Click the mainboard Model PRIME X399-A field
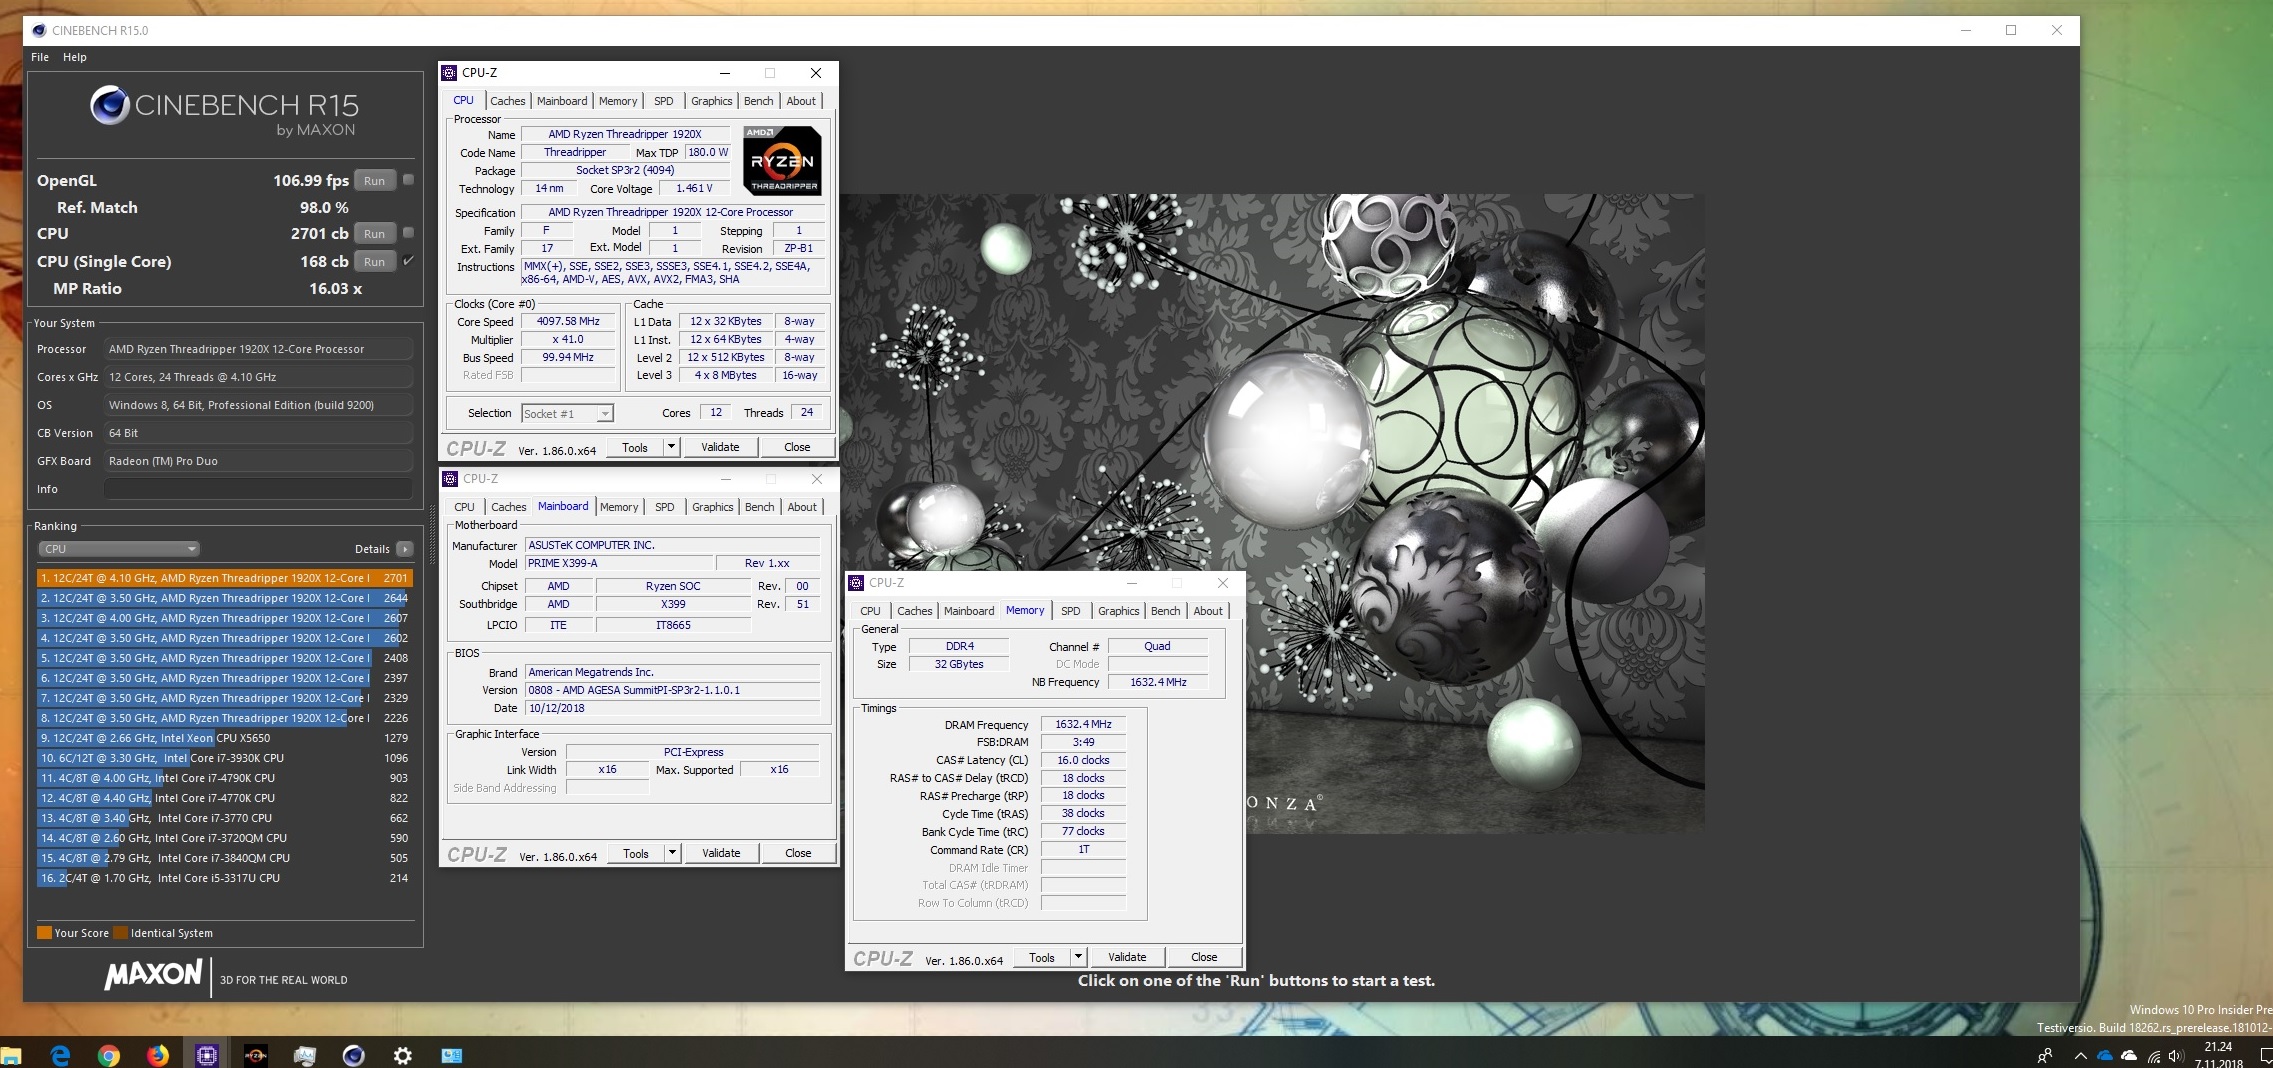This screenshot has width=2273, height=1068. 618,563
